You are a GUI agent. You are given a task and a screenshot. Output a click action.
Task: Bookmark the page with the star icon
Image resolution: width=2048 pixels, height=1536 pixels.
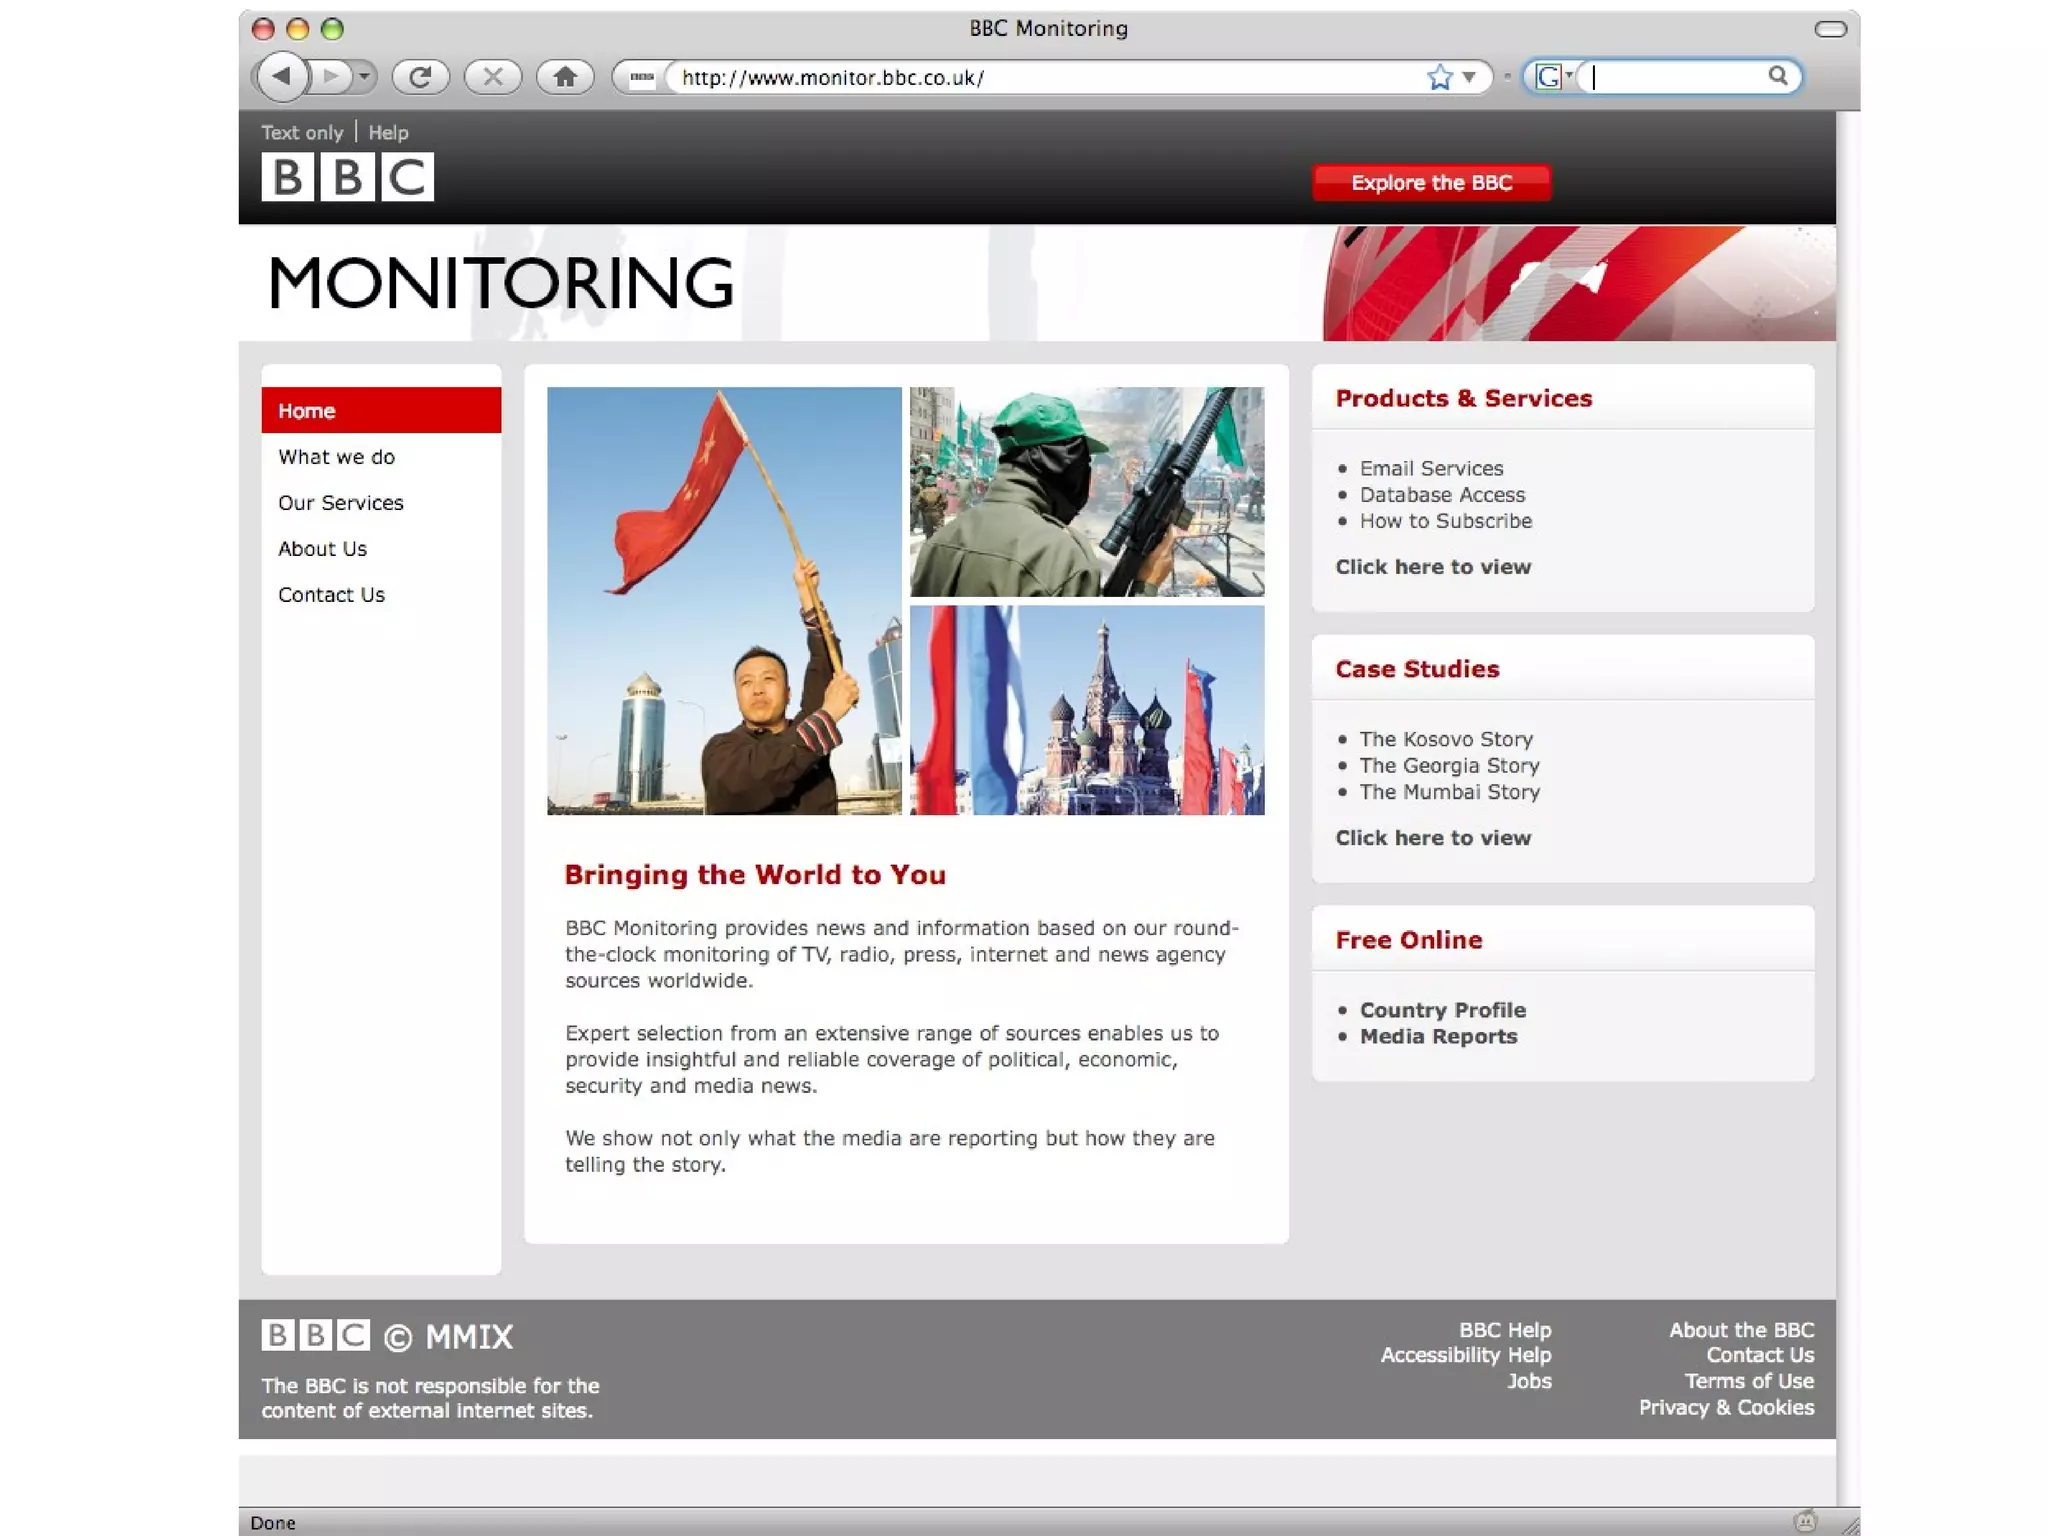coord(1439,77)
